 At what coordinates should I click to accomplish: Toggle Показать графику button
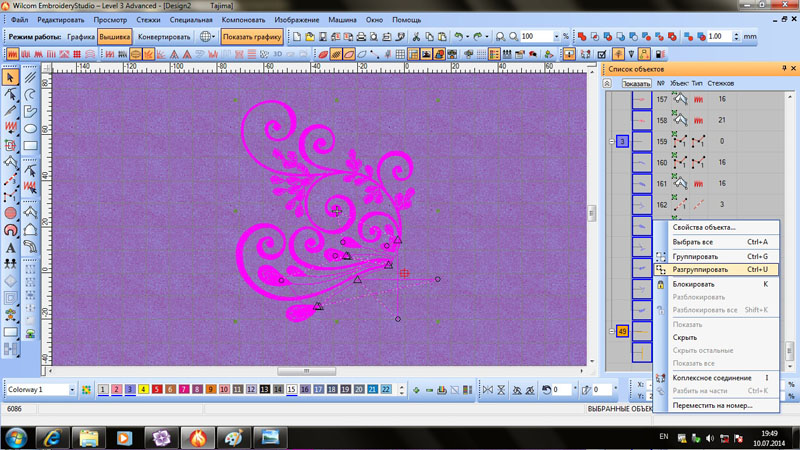point(252,37)
